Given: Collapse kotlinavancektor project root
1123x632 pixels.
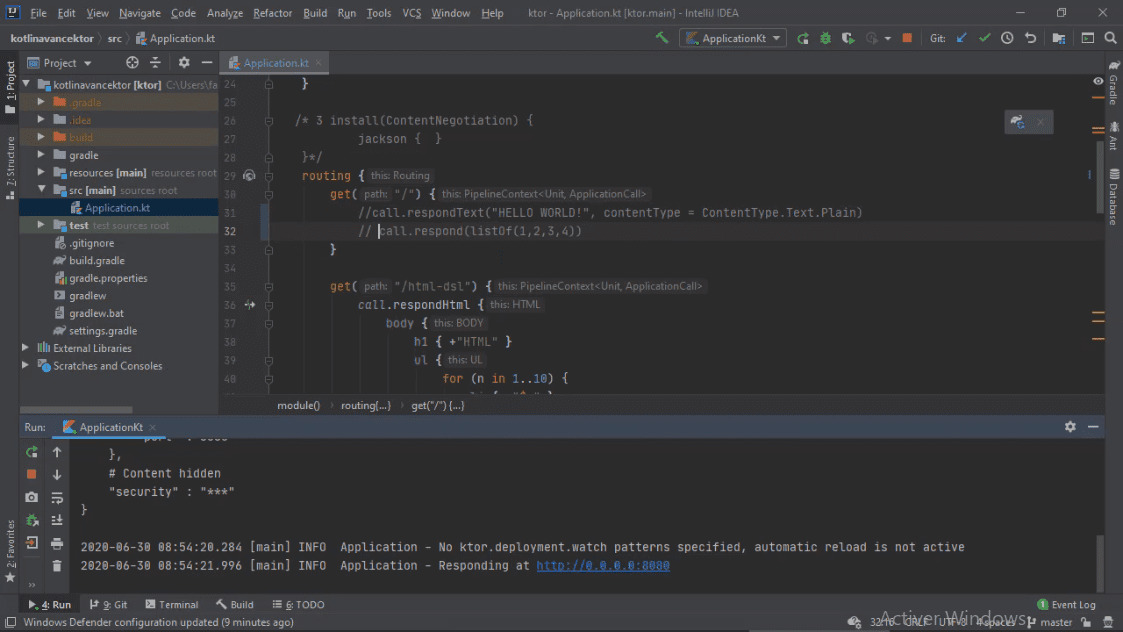Looking at the screenshot, I should [26, 85].
